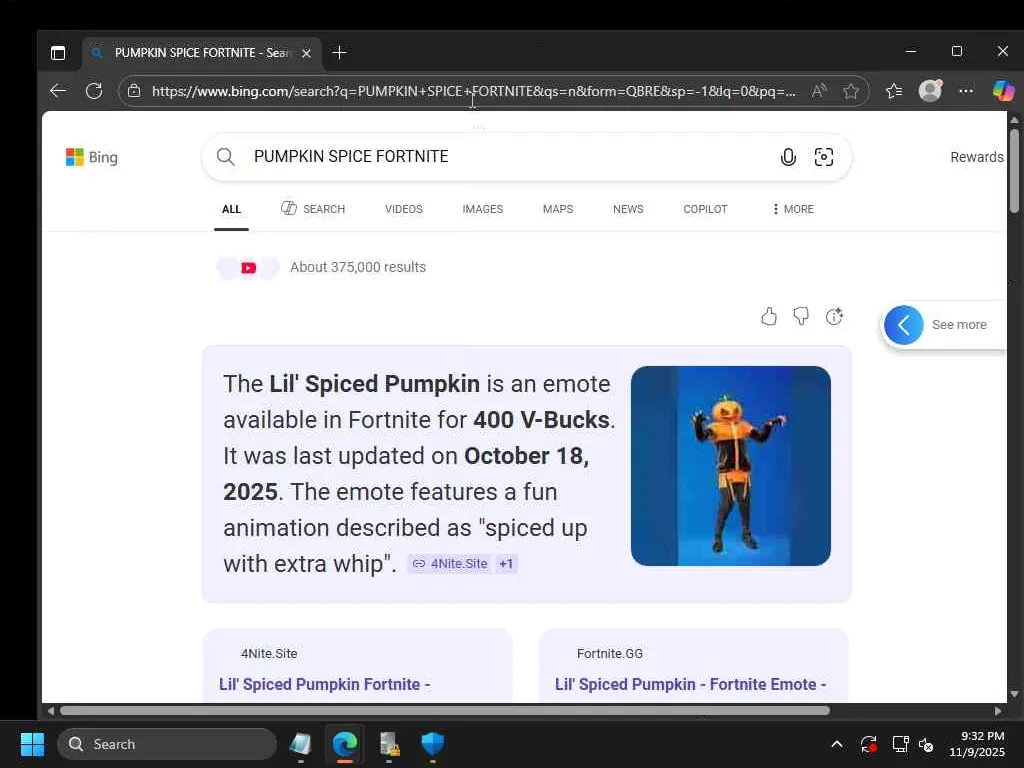Toggle the YouTube results filter switch
The image size is (1024, 768).
click(x=248, y=268)
